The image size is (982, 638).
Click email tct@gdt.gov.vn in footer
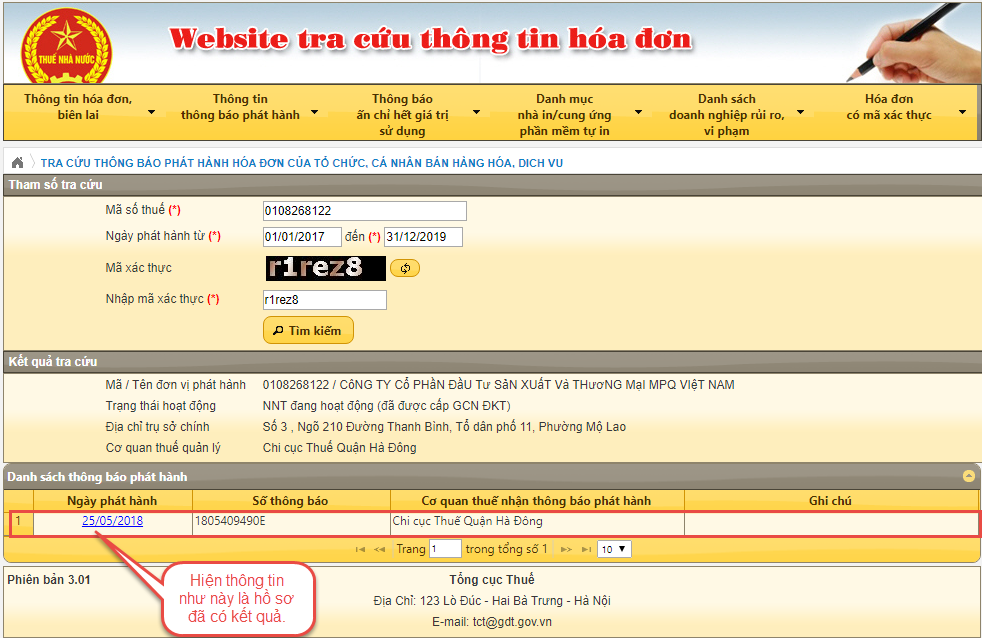(x=512, y=622)
